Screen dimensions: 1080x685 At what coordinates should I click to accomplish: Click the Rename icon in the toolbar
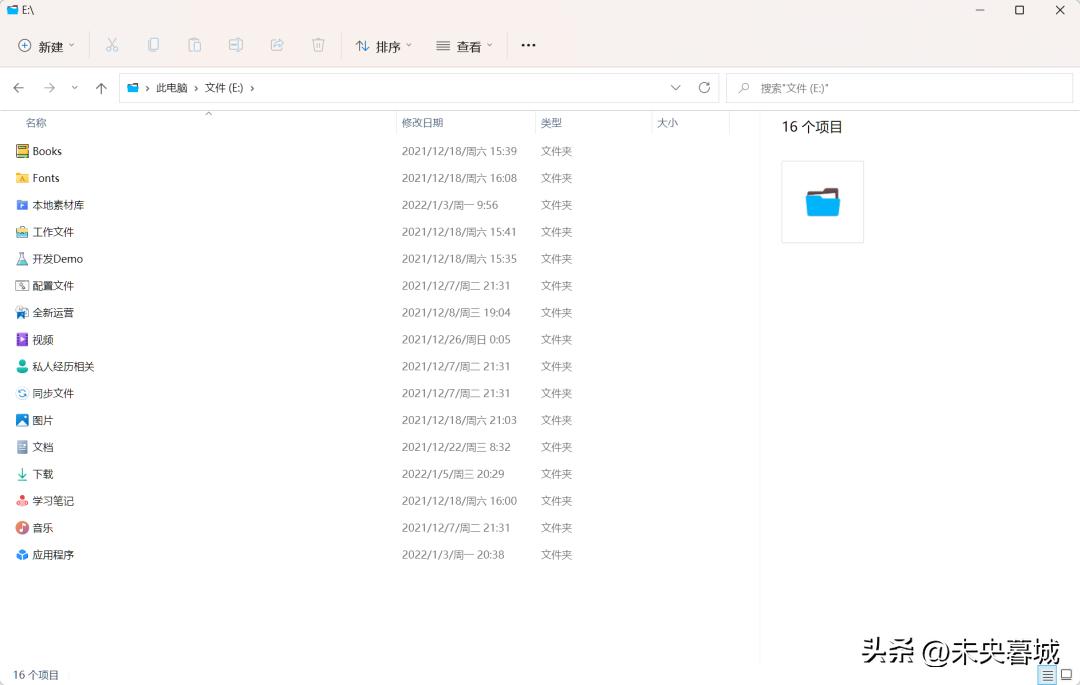tap(236, 45)
